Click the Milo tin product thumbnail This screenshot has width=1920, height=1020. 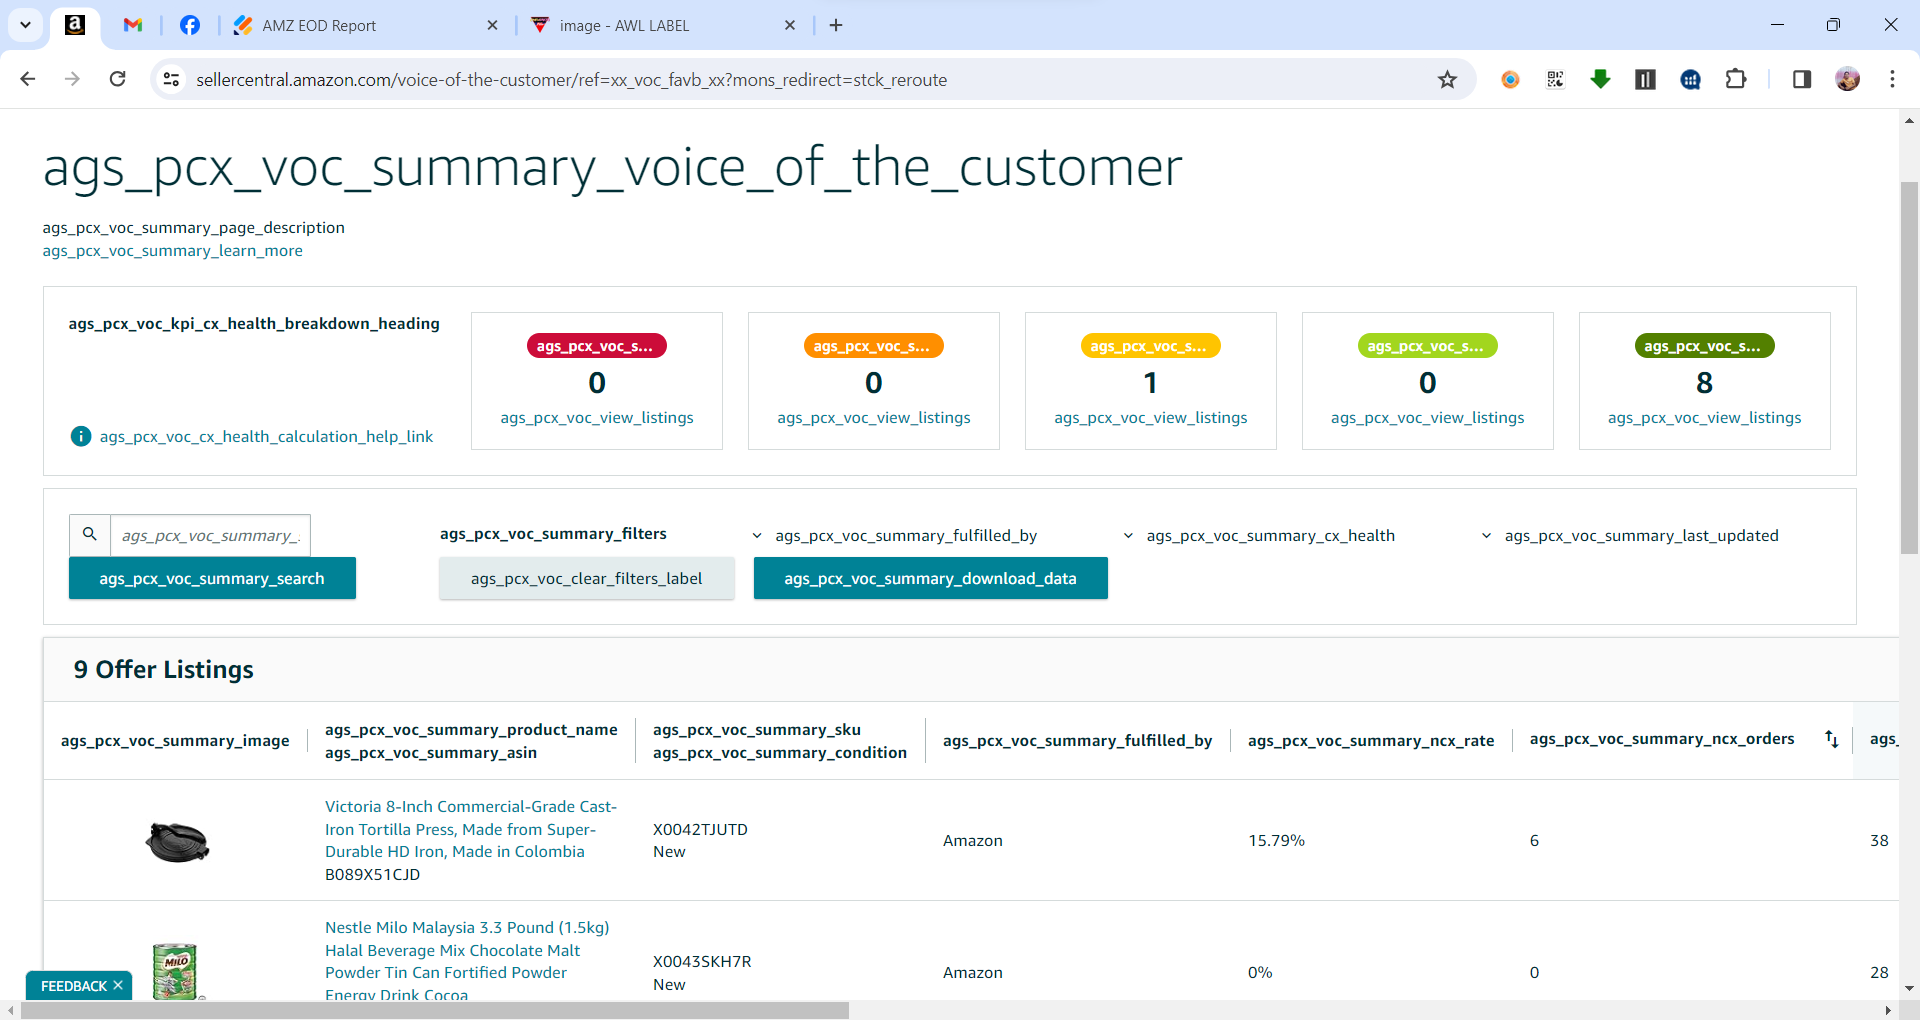(175, 971)
